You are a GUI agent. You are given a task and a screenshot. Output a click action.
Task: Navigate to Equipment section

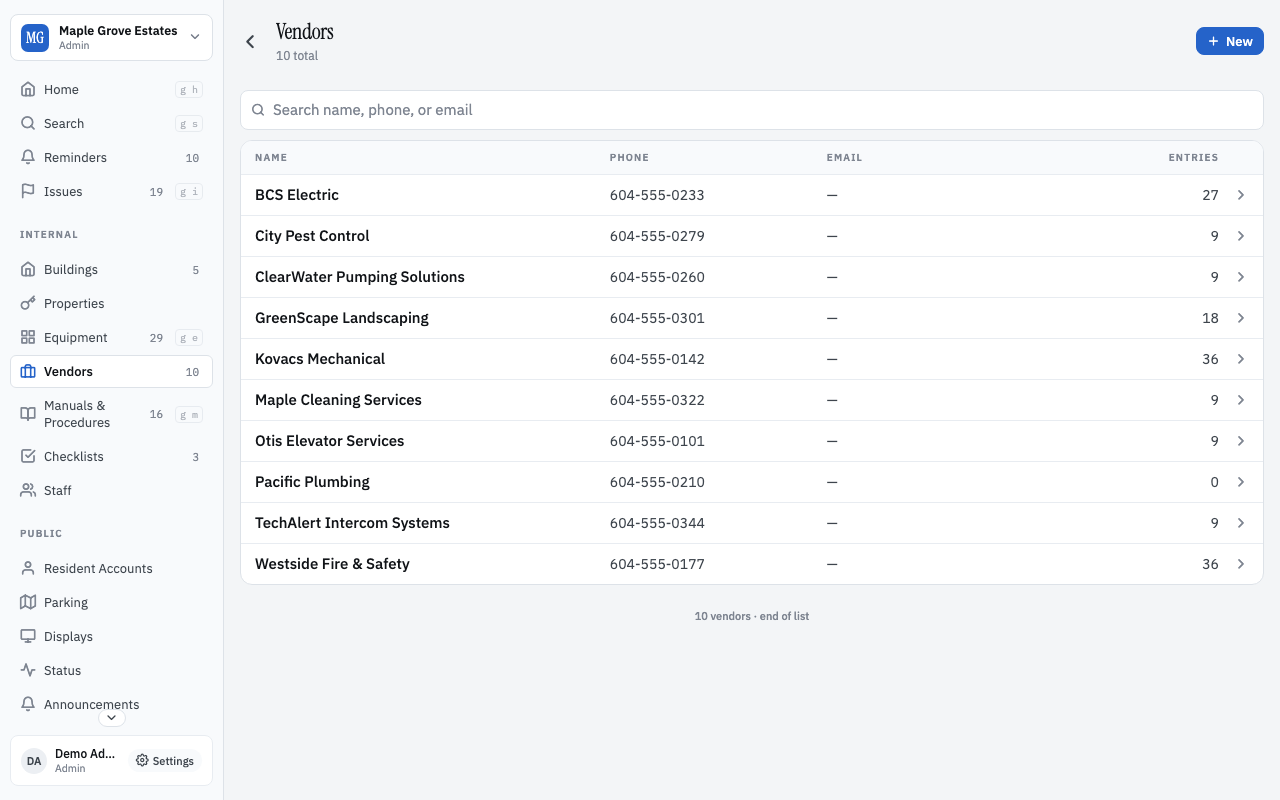pos(111,337)
